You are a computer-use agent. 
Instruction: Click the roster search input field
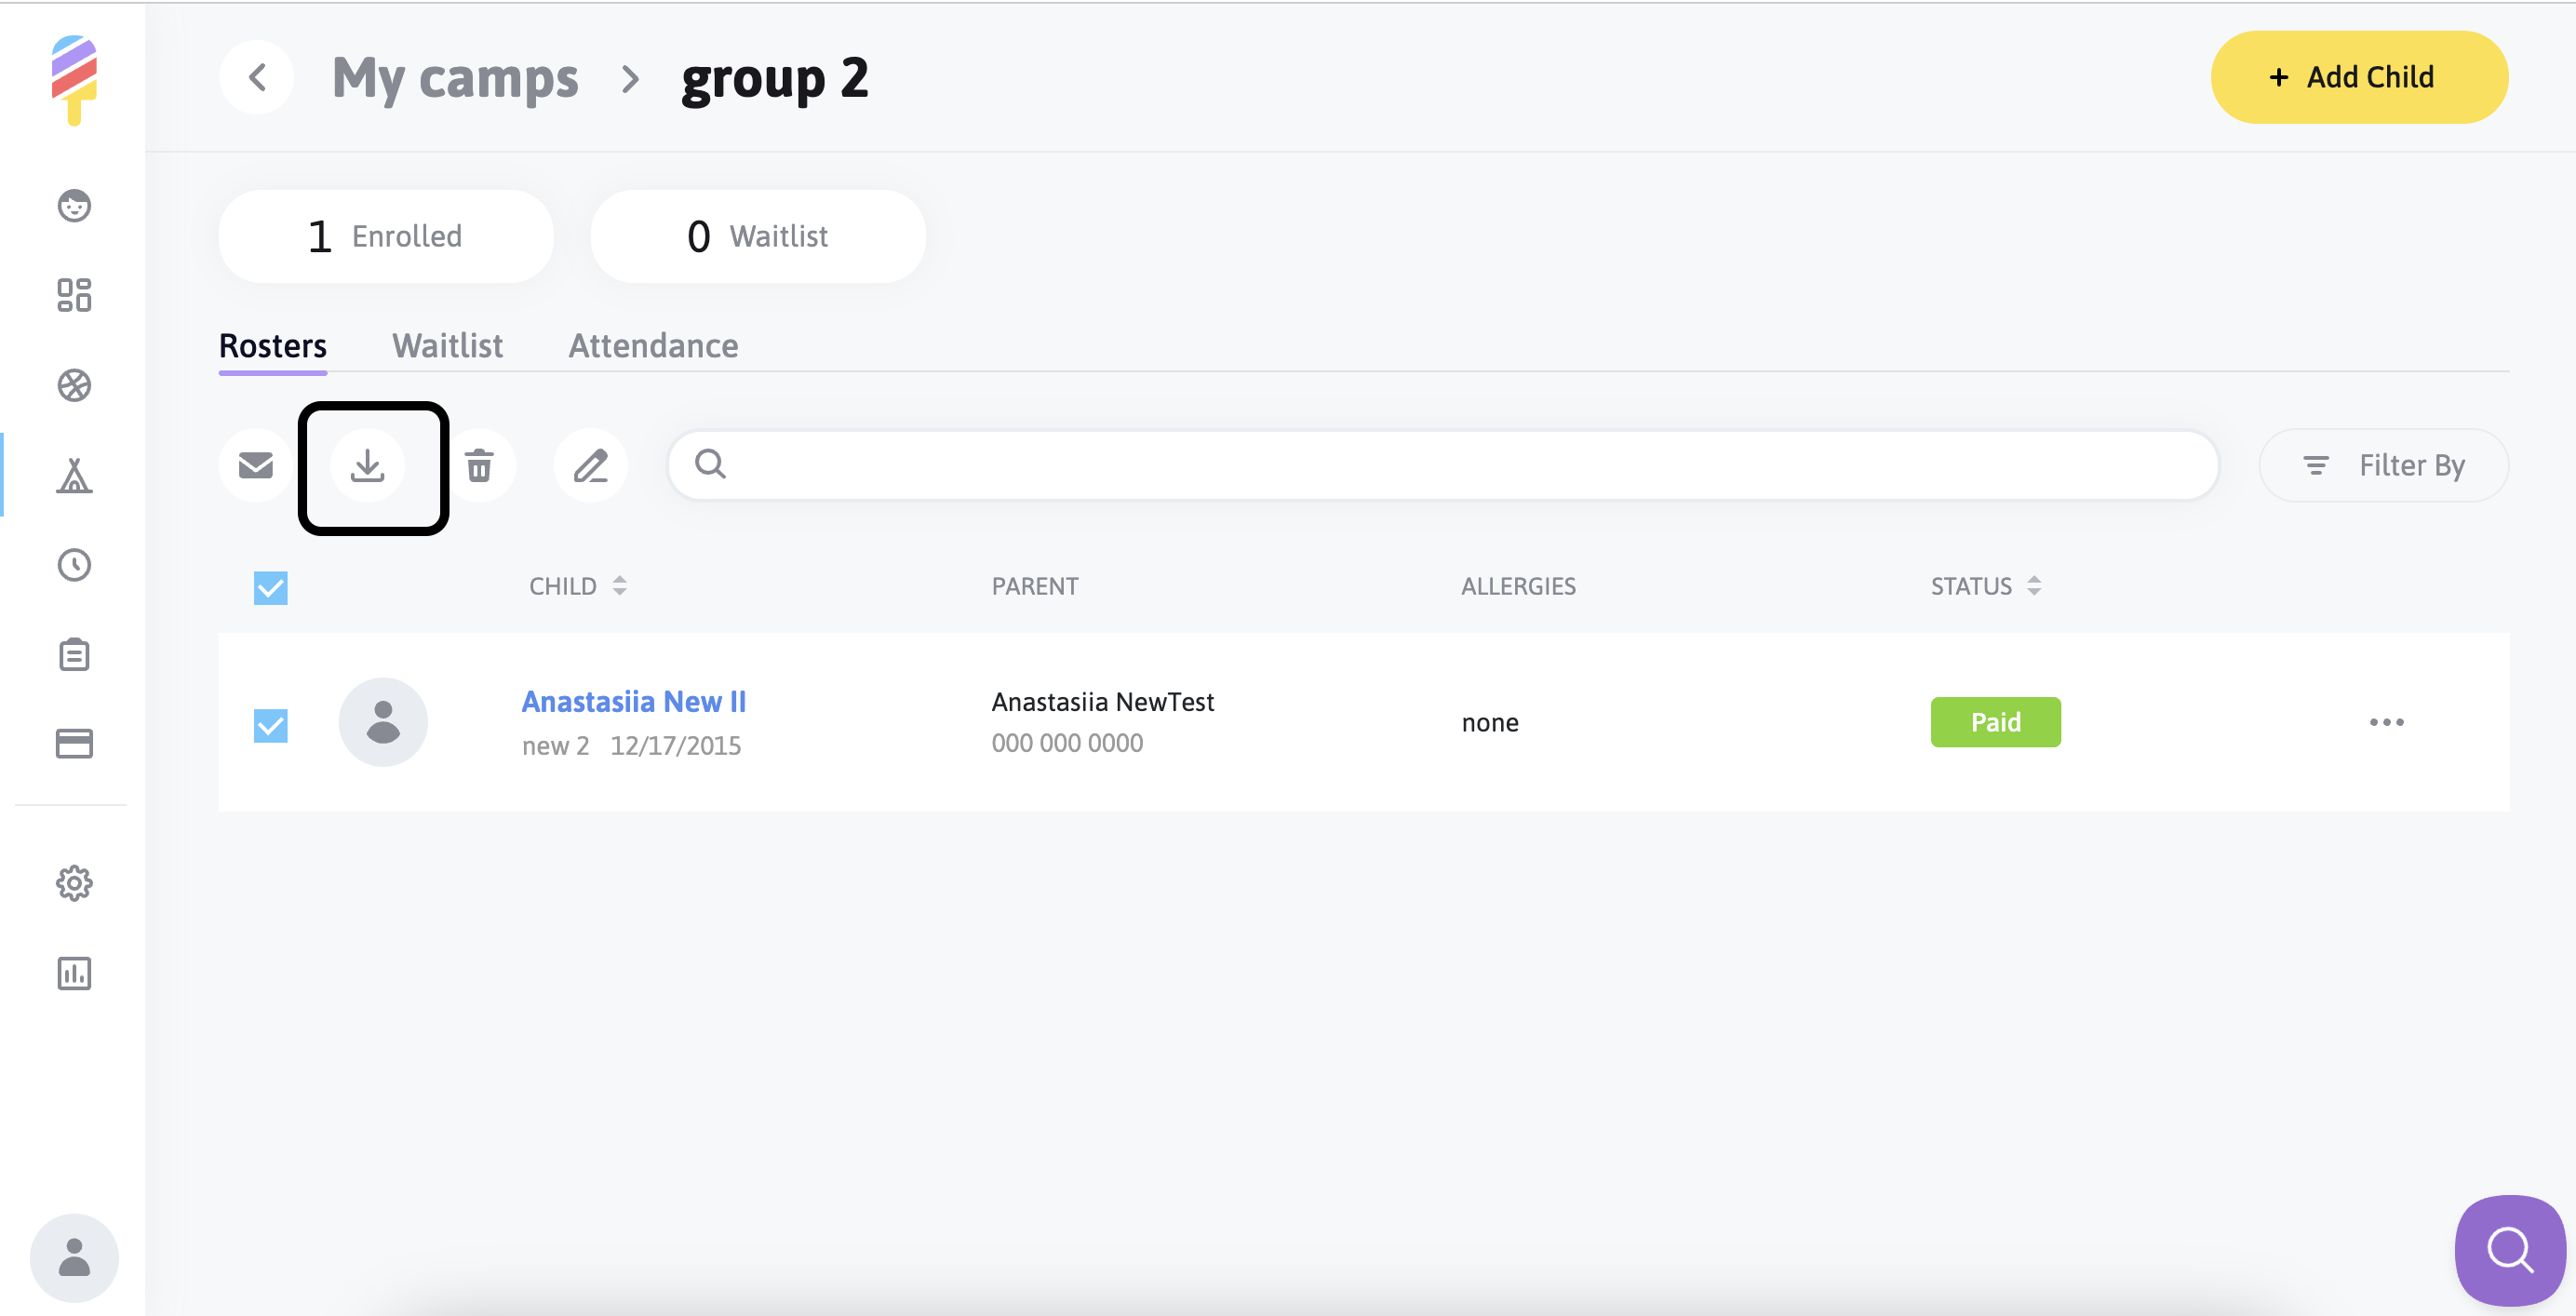[1460, 465]
